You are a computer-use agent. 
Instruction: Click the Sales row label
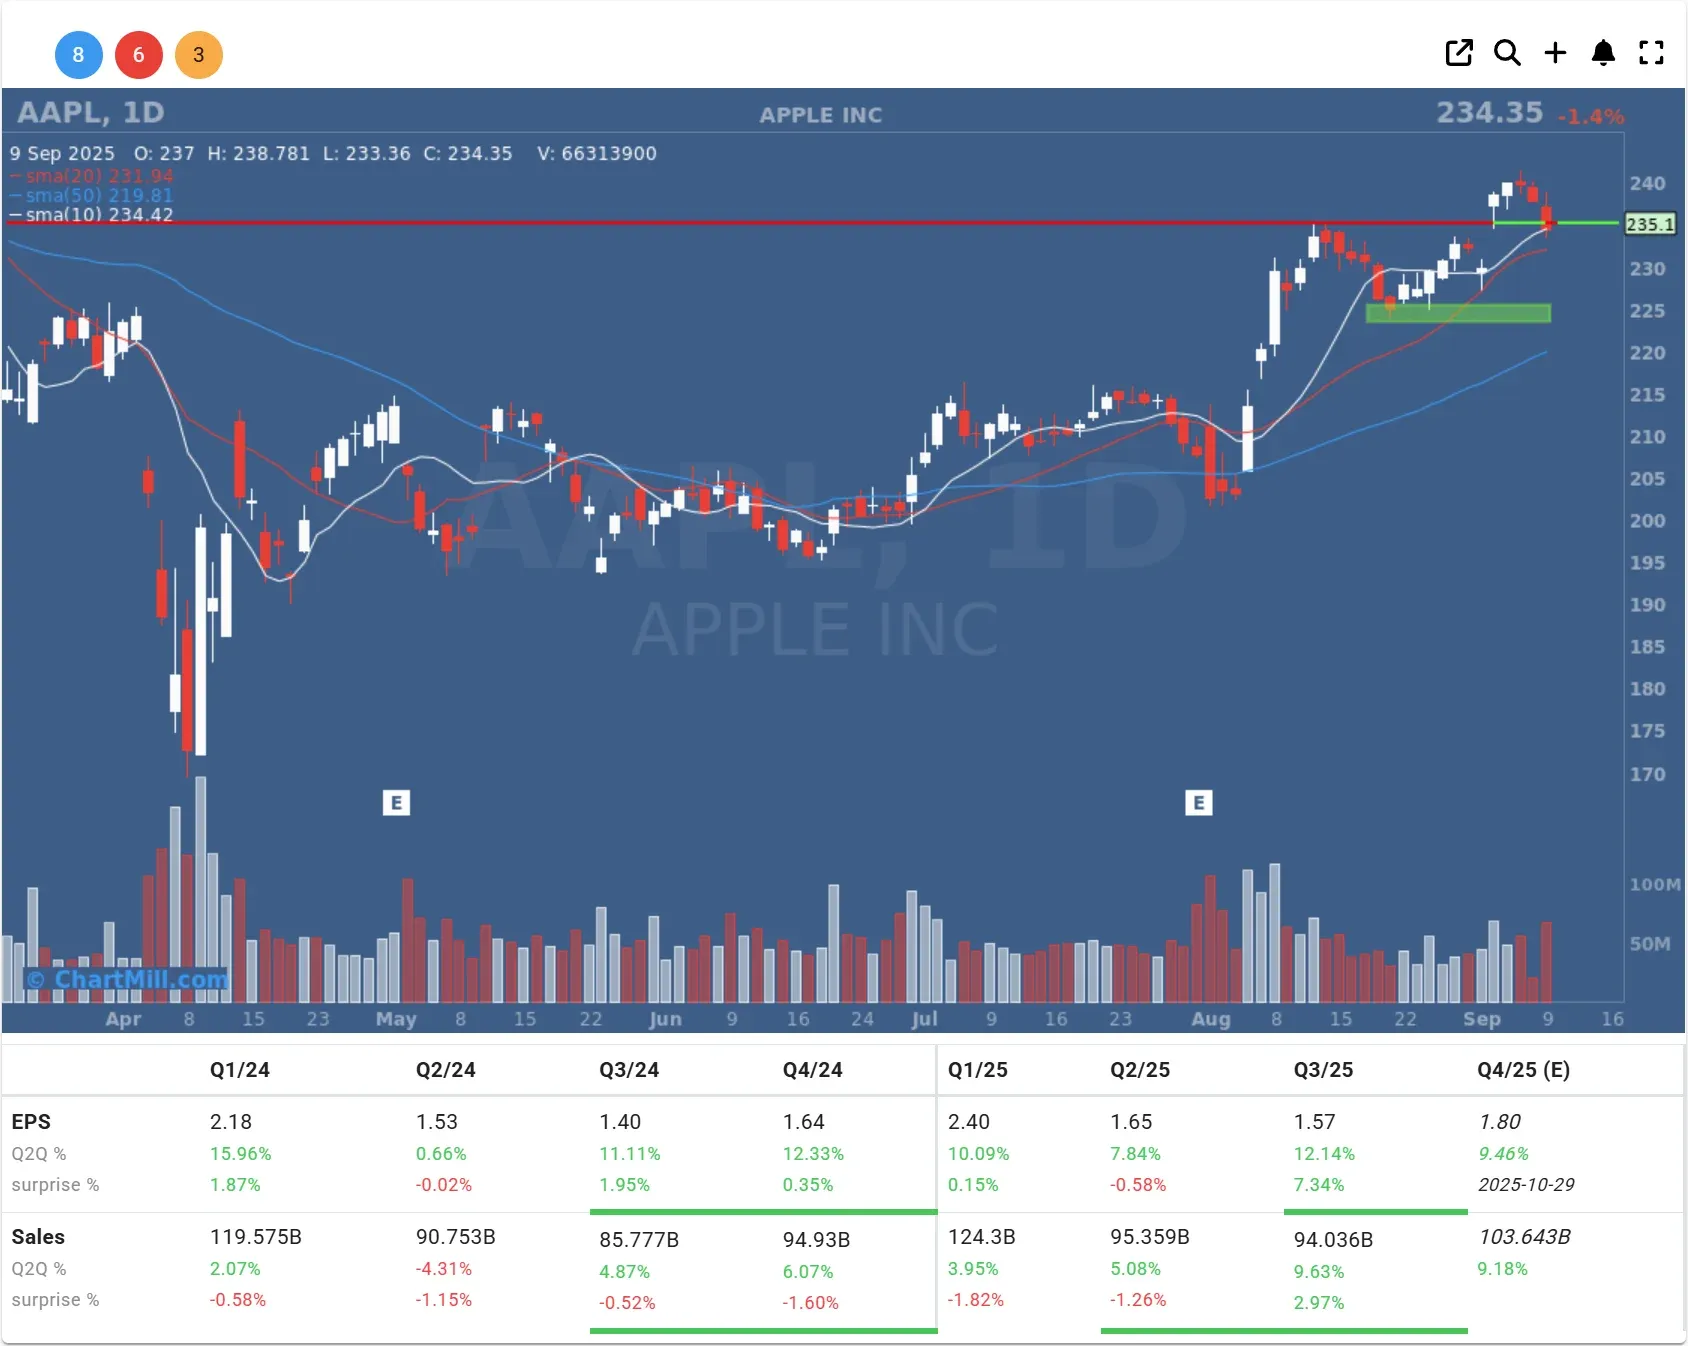click(x=38, y=1237)
